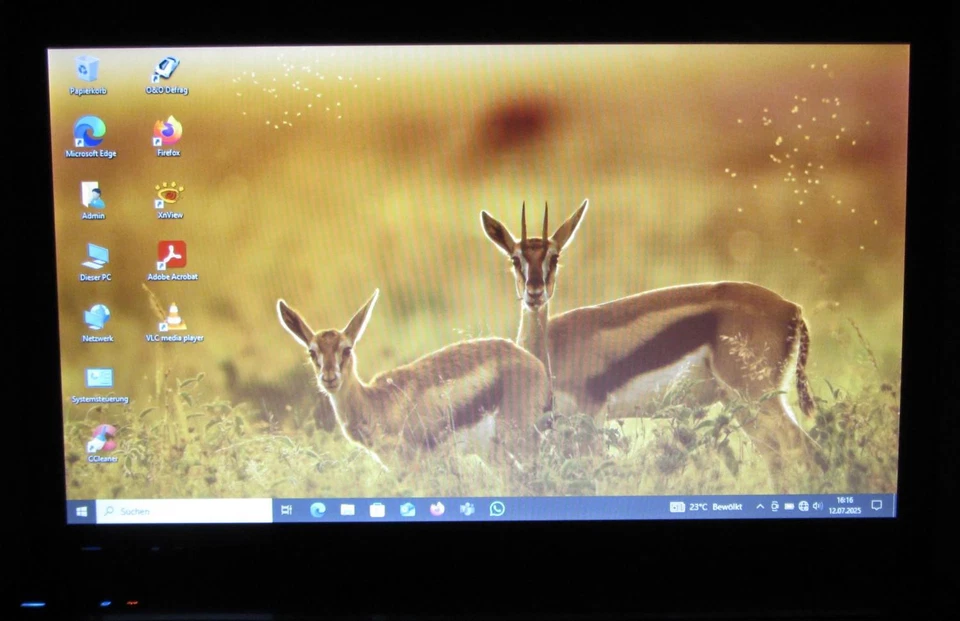
Task: Open the 23°C Bewölkt weather widget
Action: coord(705,506)
